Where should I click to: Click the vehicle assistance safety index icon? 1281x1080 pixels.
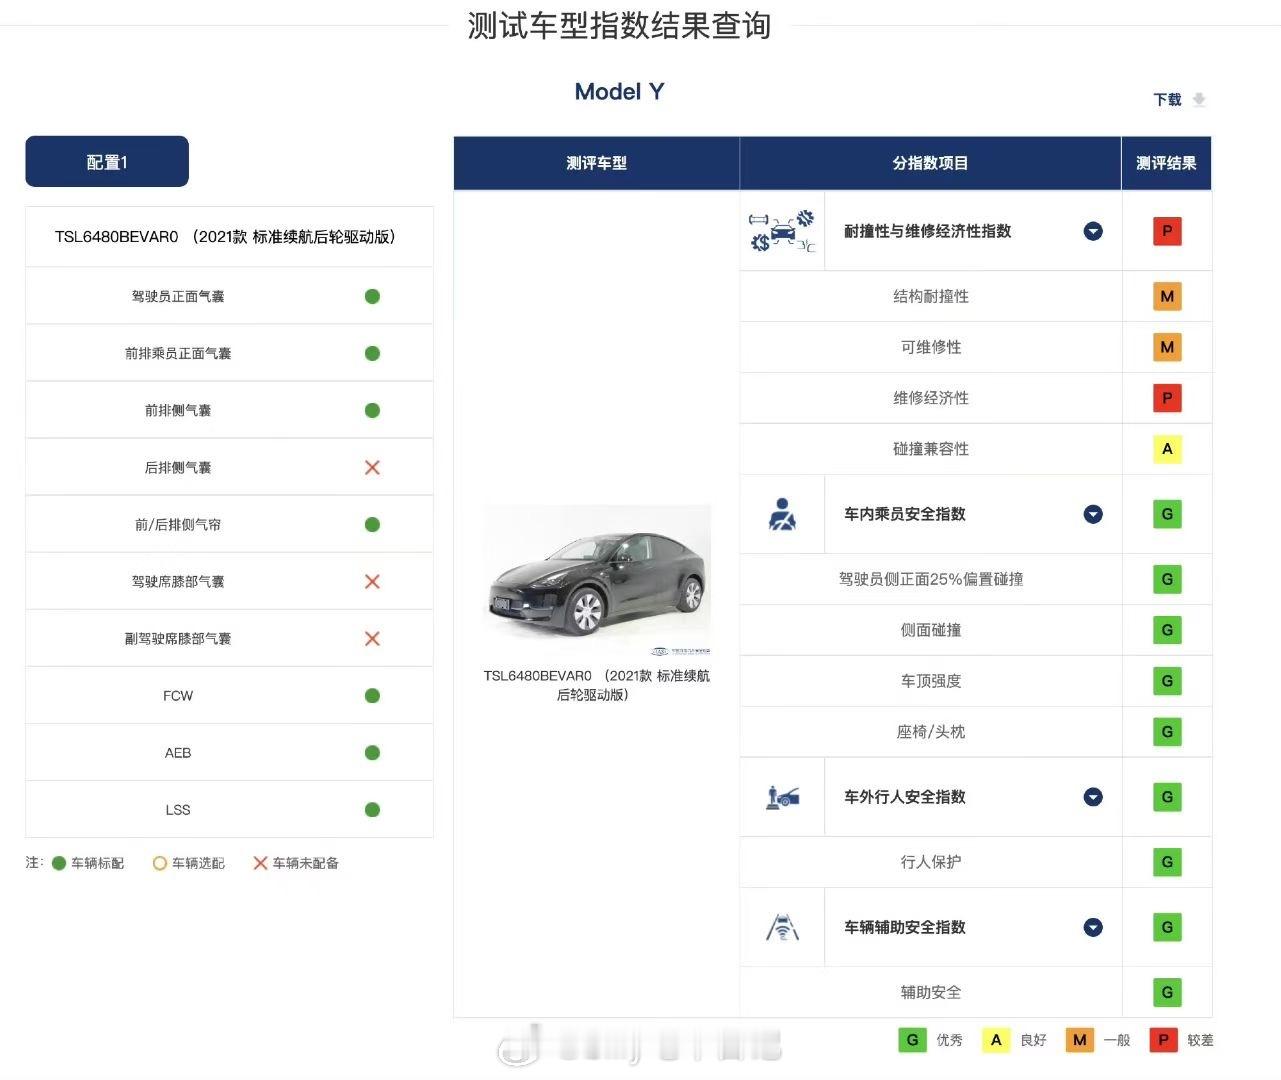[x=782, y=927]
